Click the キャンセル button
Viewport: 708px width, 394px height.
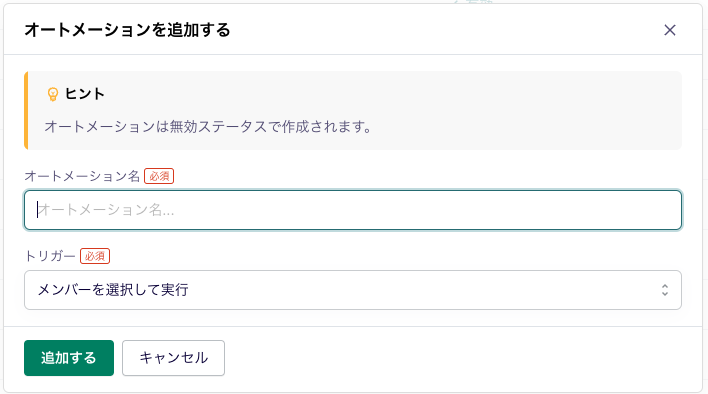(173, 358)
